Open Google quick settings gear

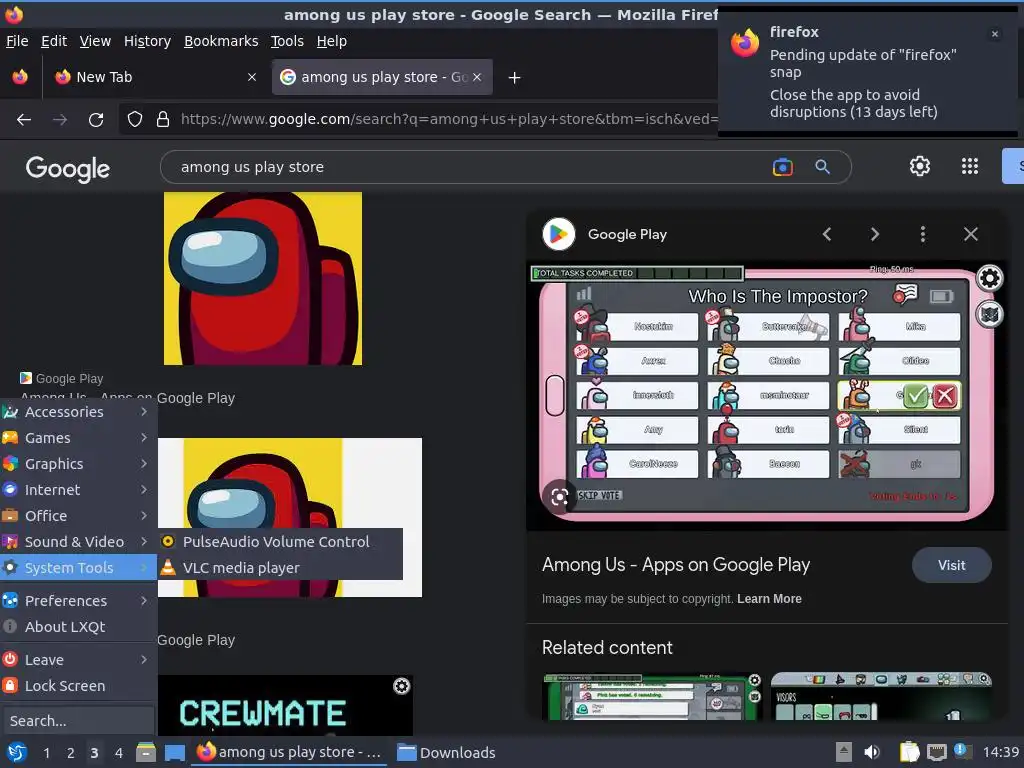(x=920, y=167)
